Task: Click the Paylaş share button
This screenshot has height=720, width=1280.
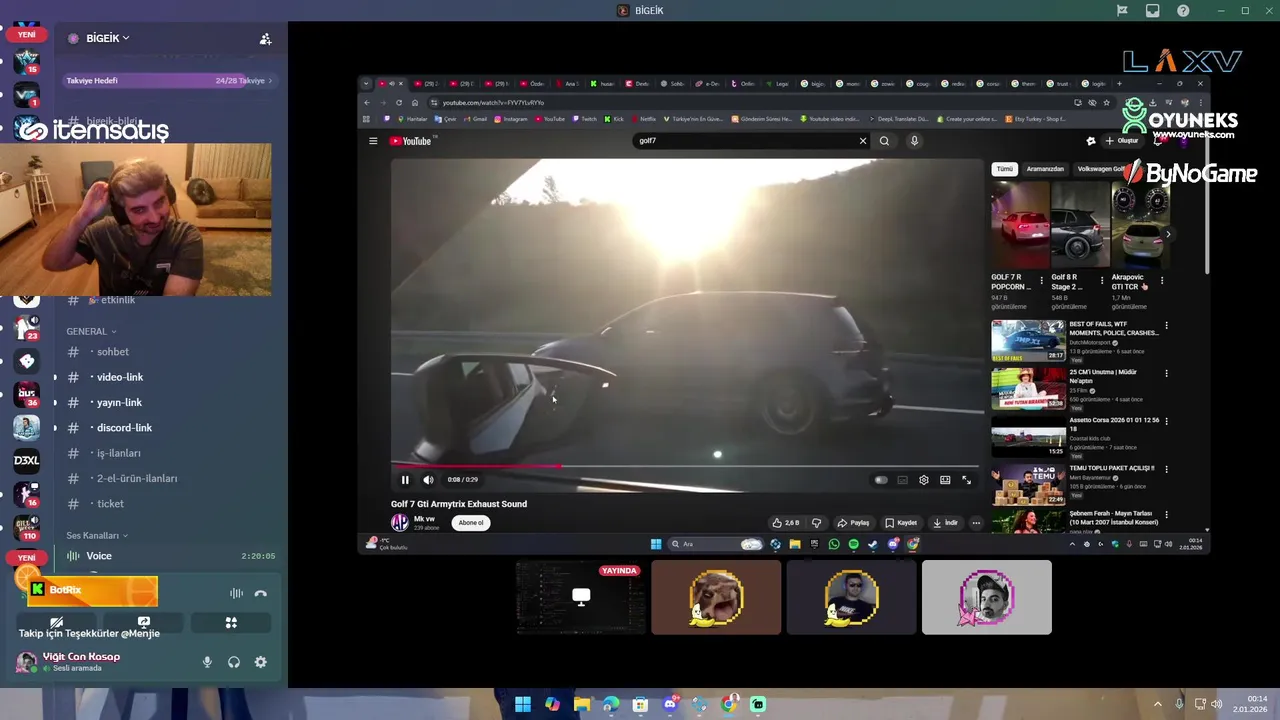Action: tap(854, 523)
